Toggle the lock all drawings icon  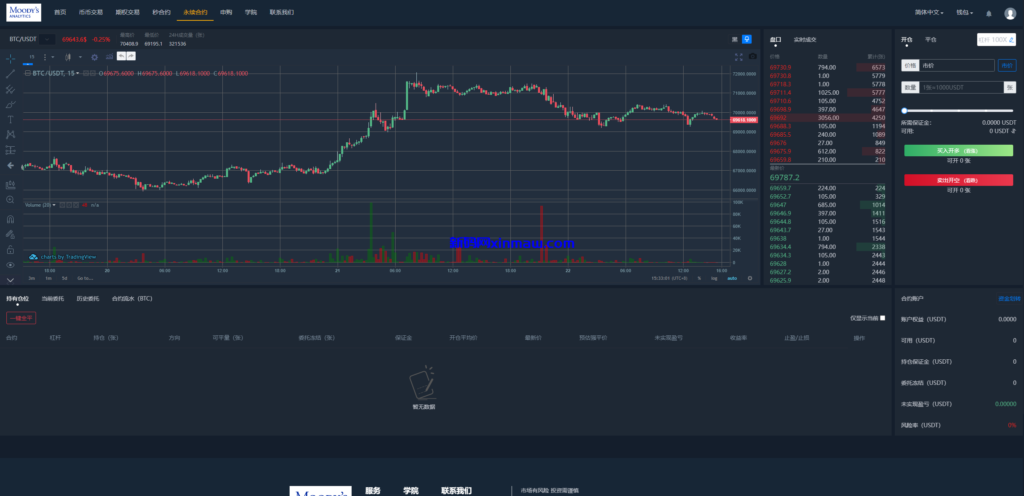pyautogui.click(x=10, y=249)
